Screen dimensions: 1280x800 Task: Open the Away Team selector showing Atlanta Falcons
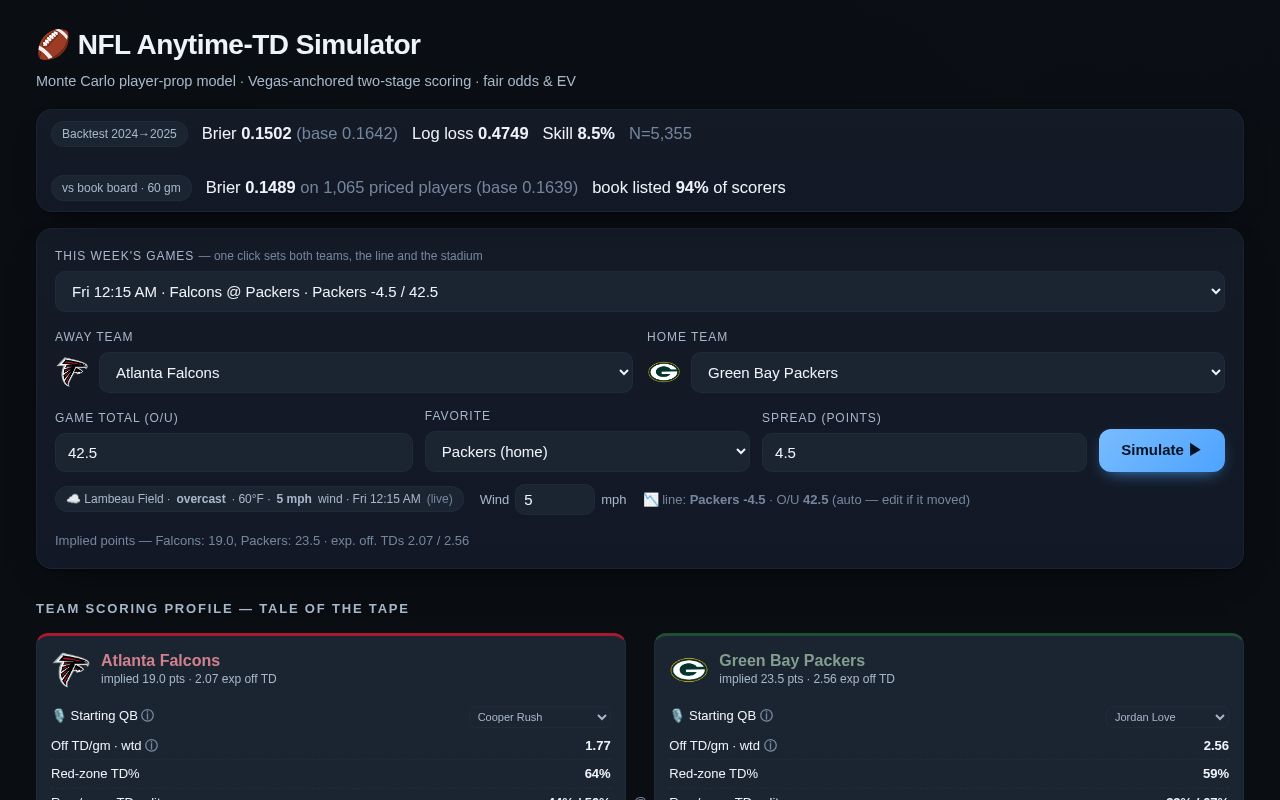(x=366, y=372)
